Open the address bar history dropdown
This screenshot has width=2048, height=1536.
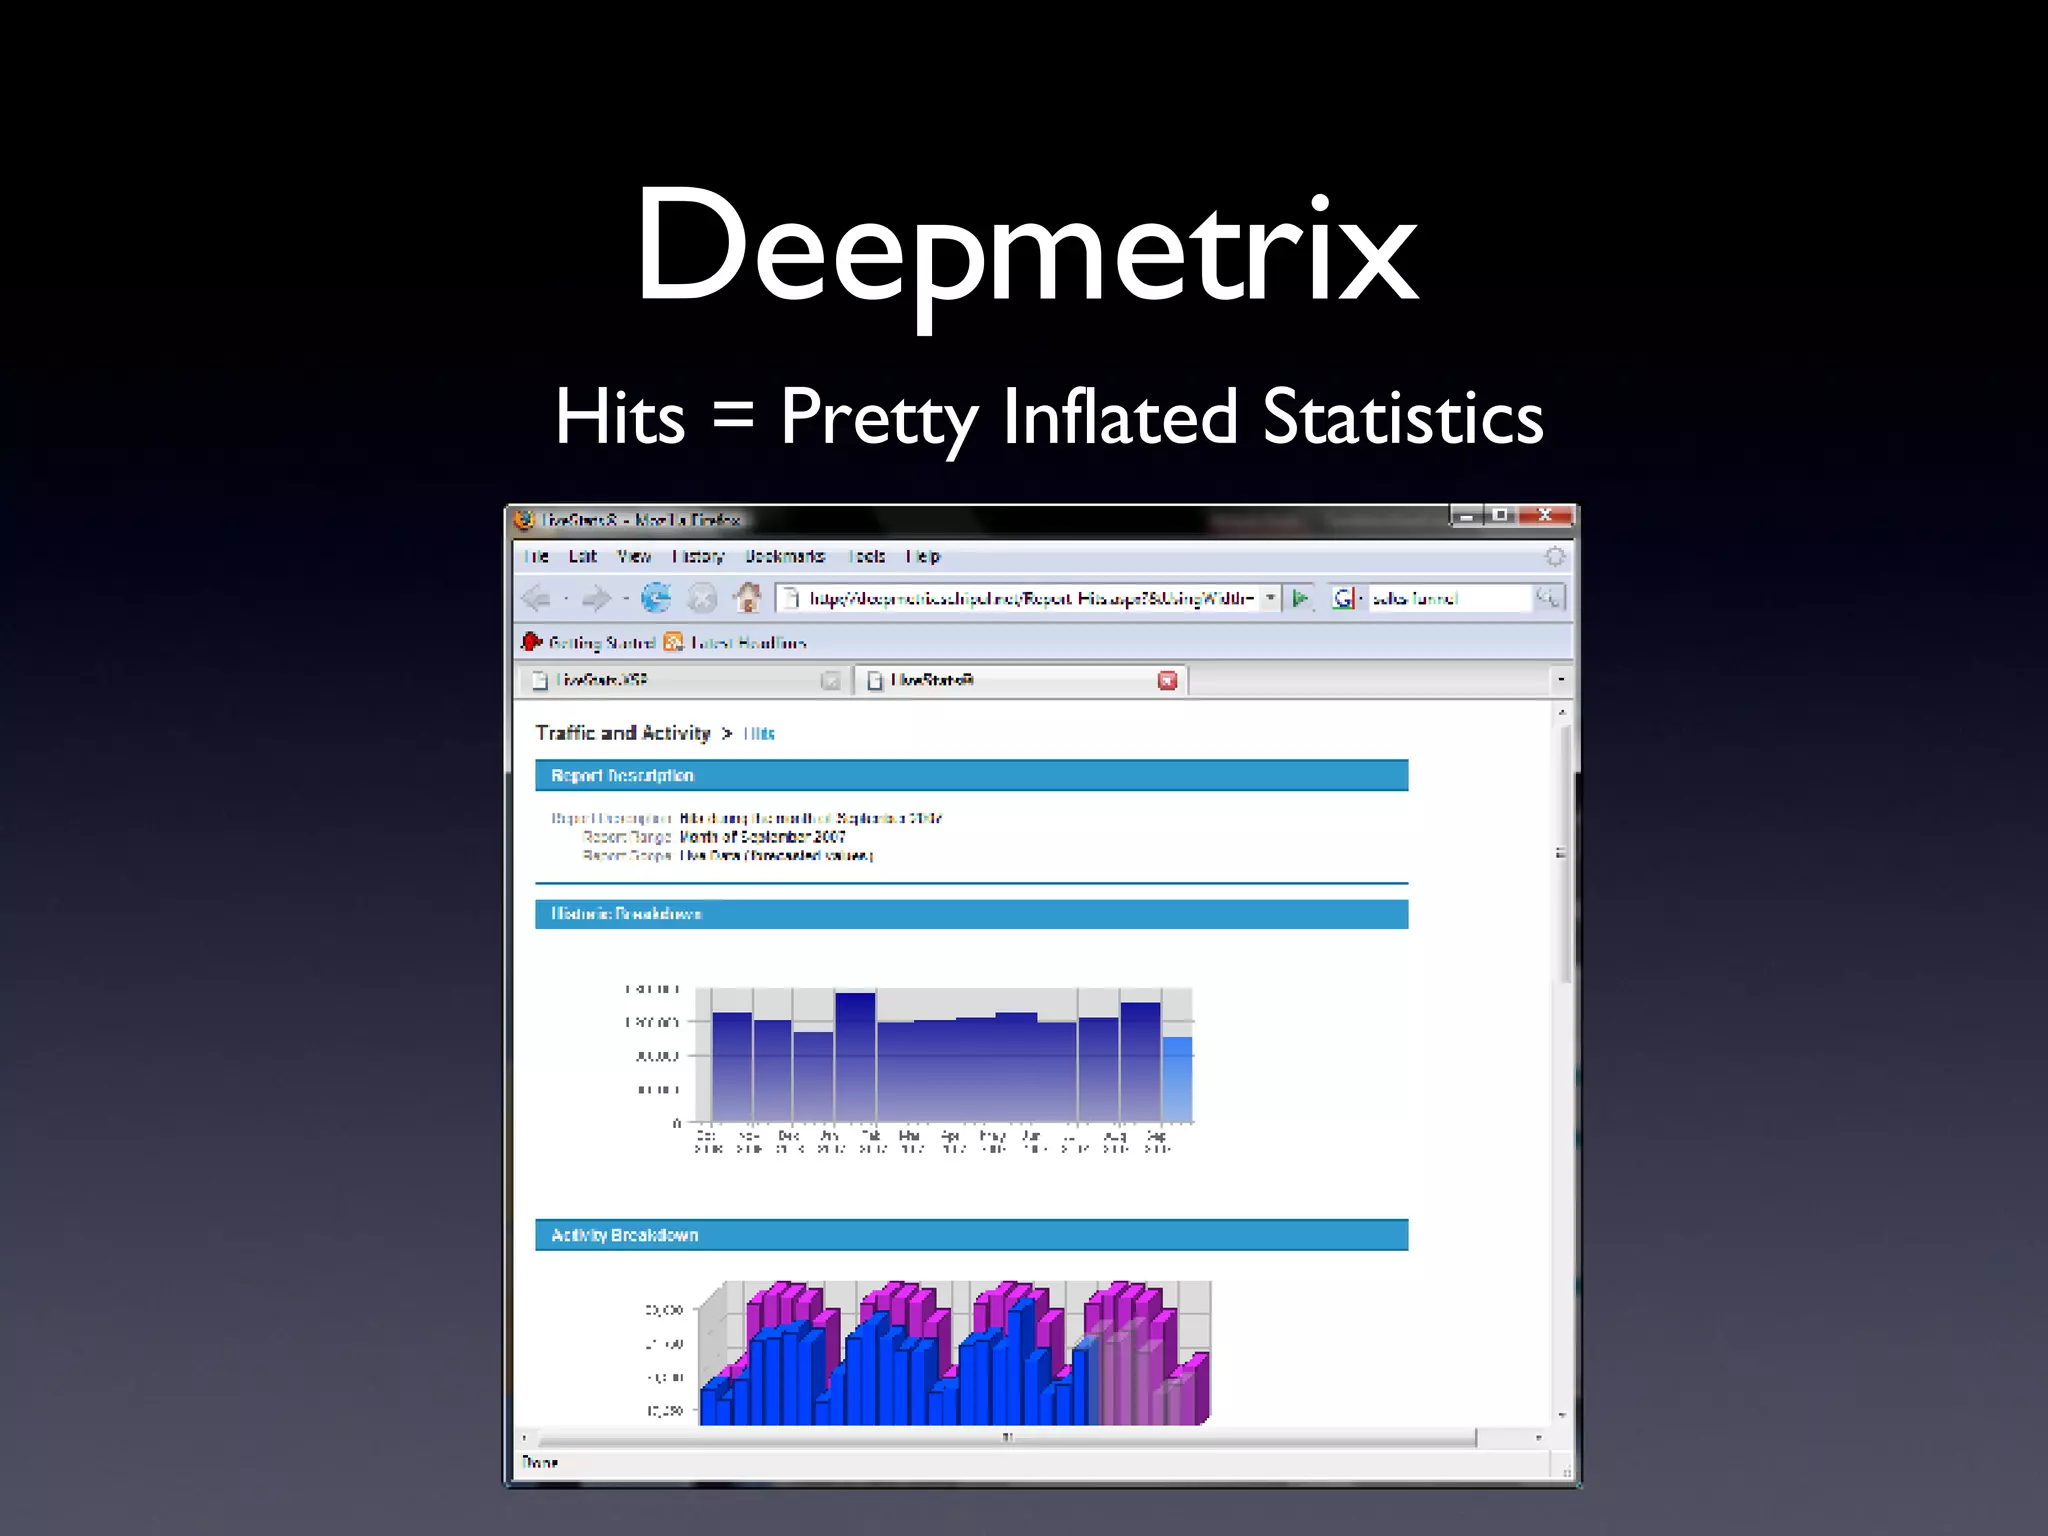pyautogui.click(x=1270, y=598)
